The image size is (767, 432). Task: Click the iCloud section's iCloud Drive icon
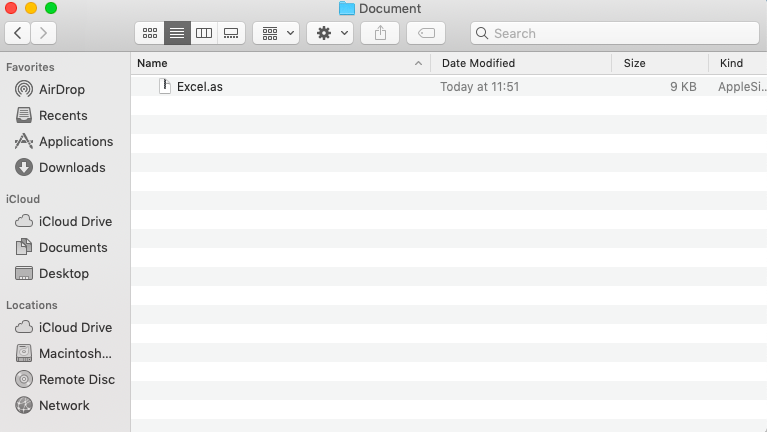(x=24, y=221)
